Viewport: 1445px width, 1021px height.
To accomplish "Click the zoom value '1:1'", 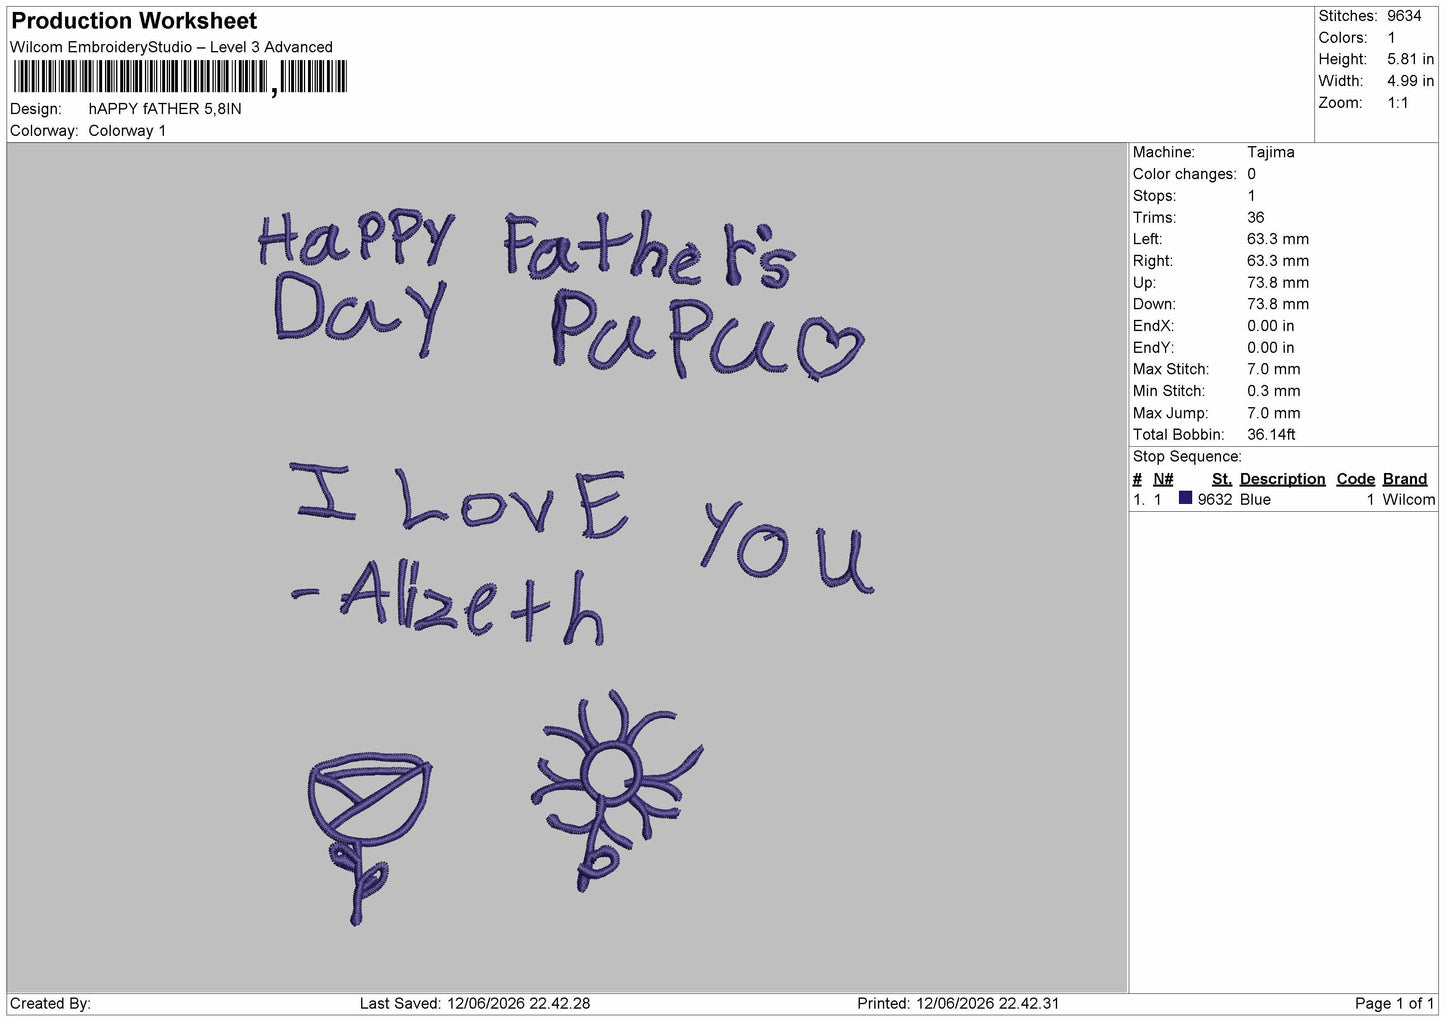I will pyautogui.click(x=1397, y=103).
